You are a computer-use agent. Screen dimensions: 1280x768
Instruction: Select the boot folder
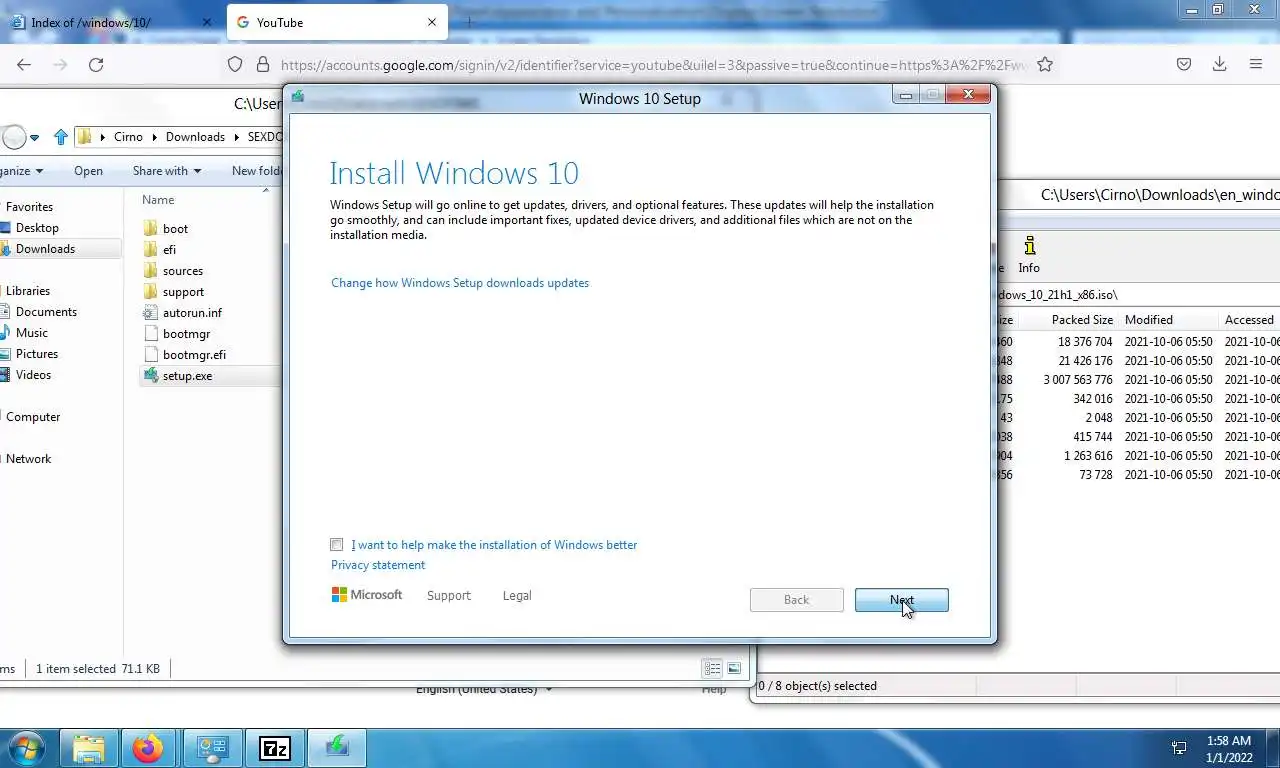click(x=175, y=229)
